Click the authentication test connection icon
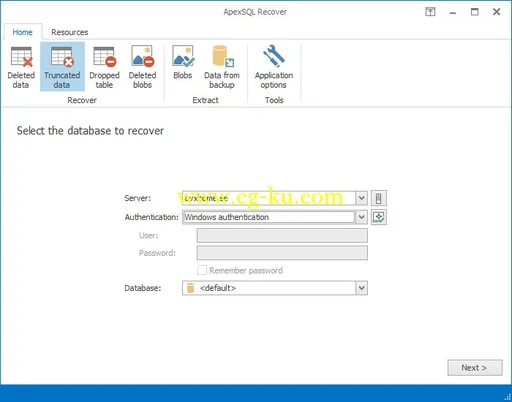Screen dimensions: 512x402 pyautogui.click(x=379, y=217)
